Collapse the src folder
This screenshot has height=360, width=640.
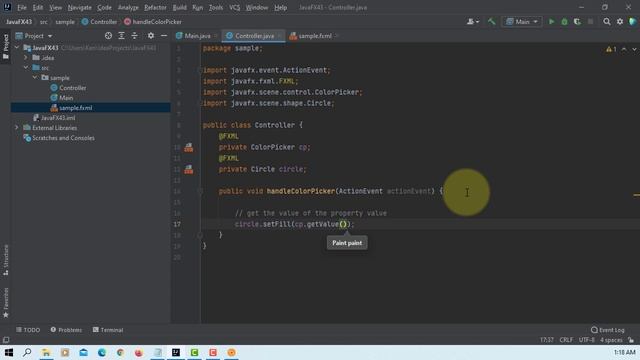click(x=26, y=68)
